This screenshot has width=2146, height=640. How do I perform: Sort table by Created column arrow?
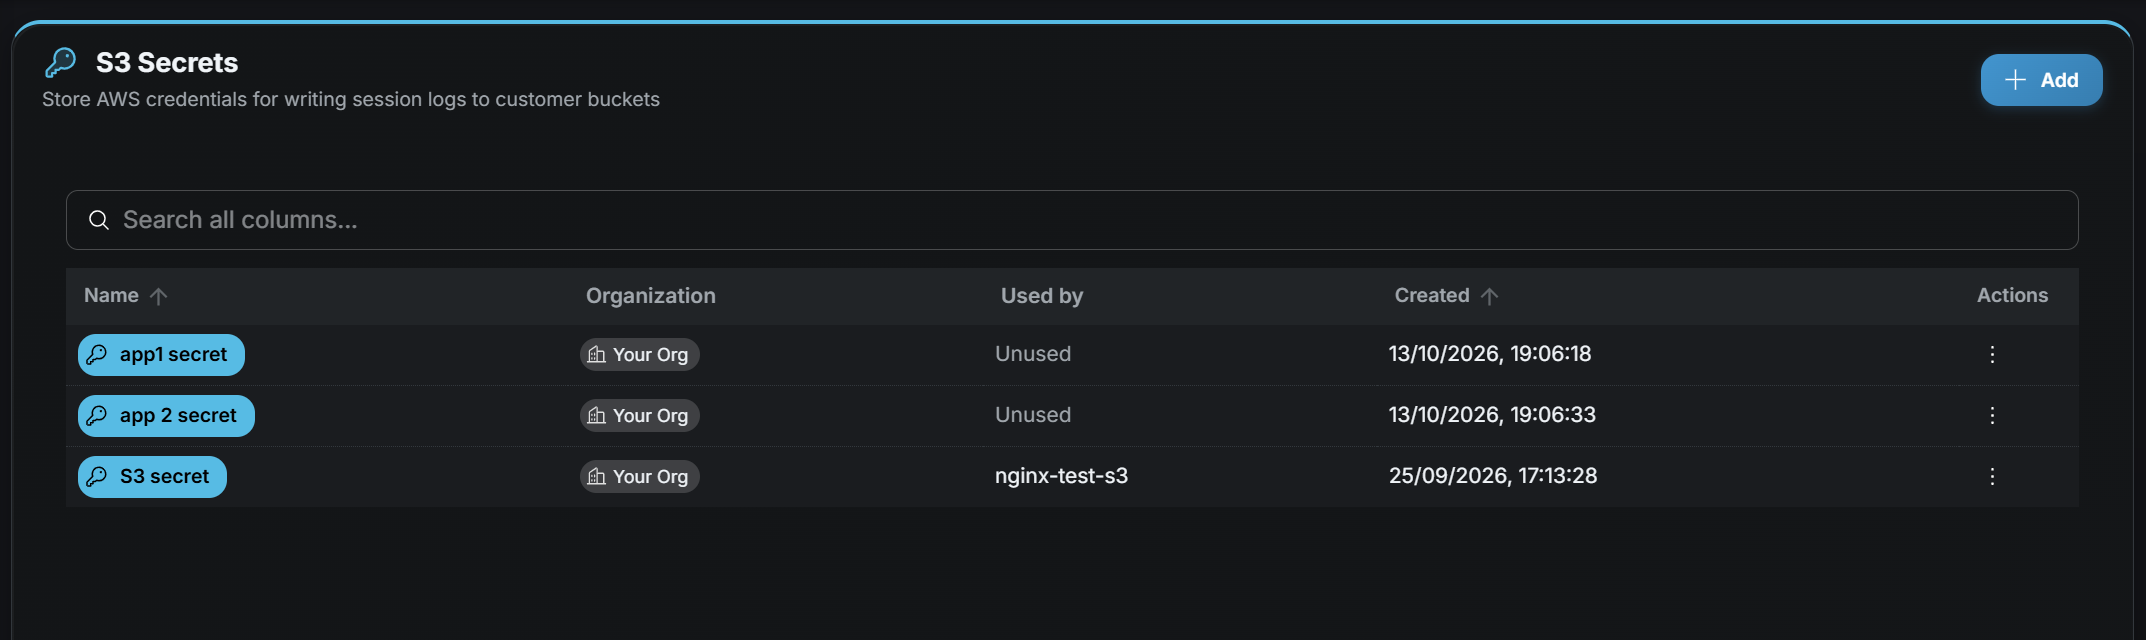pyautogui.click(x=1489, y=296)
